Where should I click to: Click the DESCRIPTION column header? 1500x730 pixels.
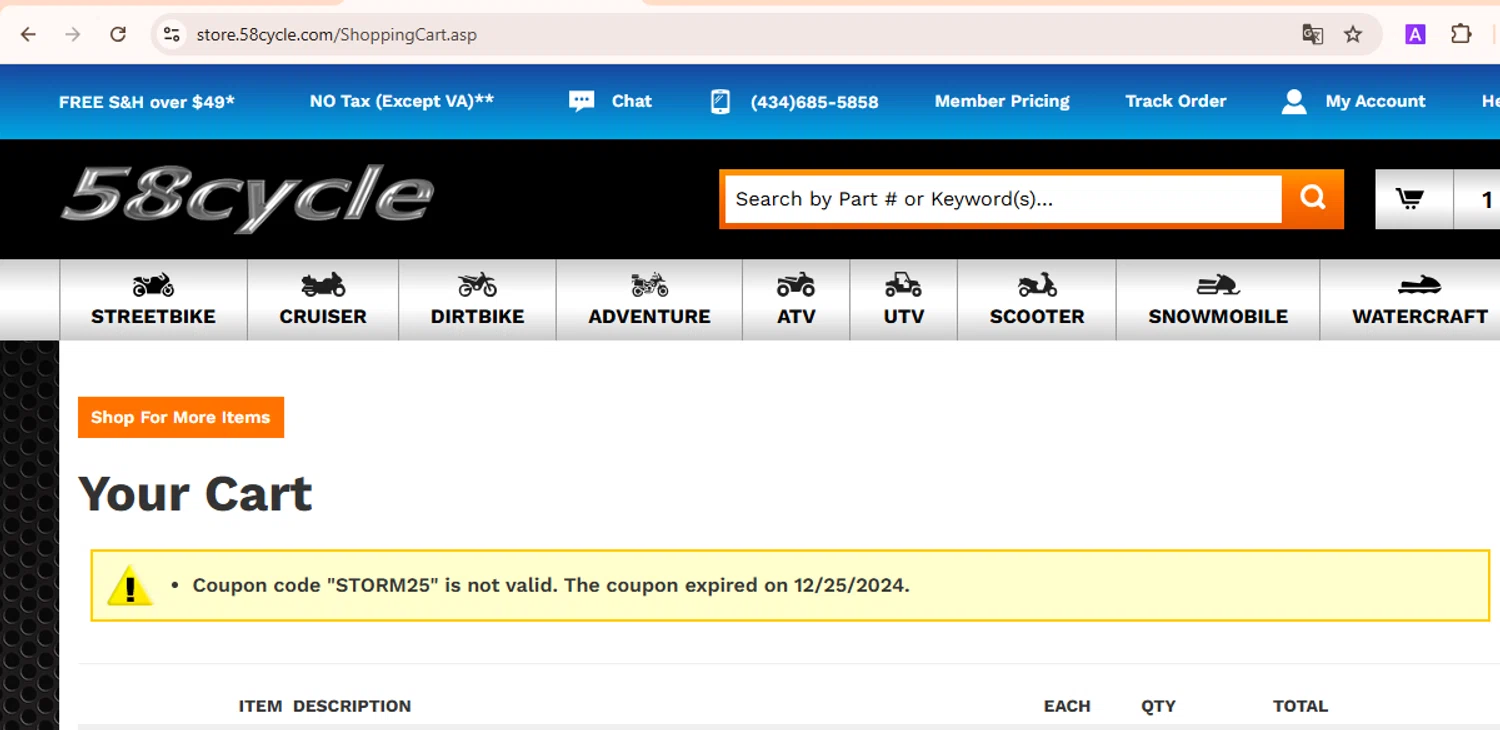click(x=352, y=706)
